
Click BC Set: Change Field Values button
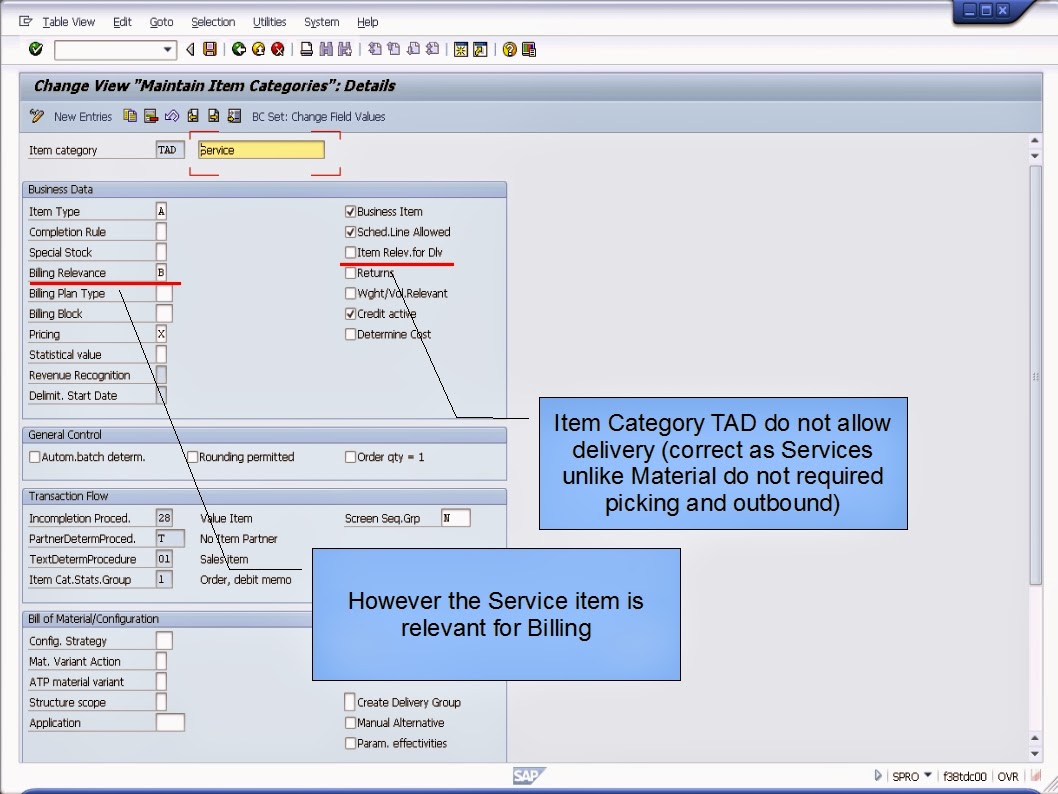[x=318, y=117]
